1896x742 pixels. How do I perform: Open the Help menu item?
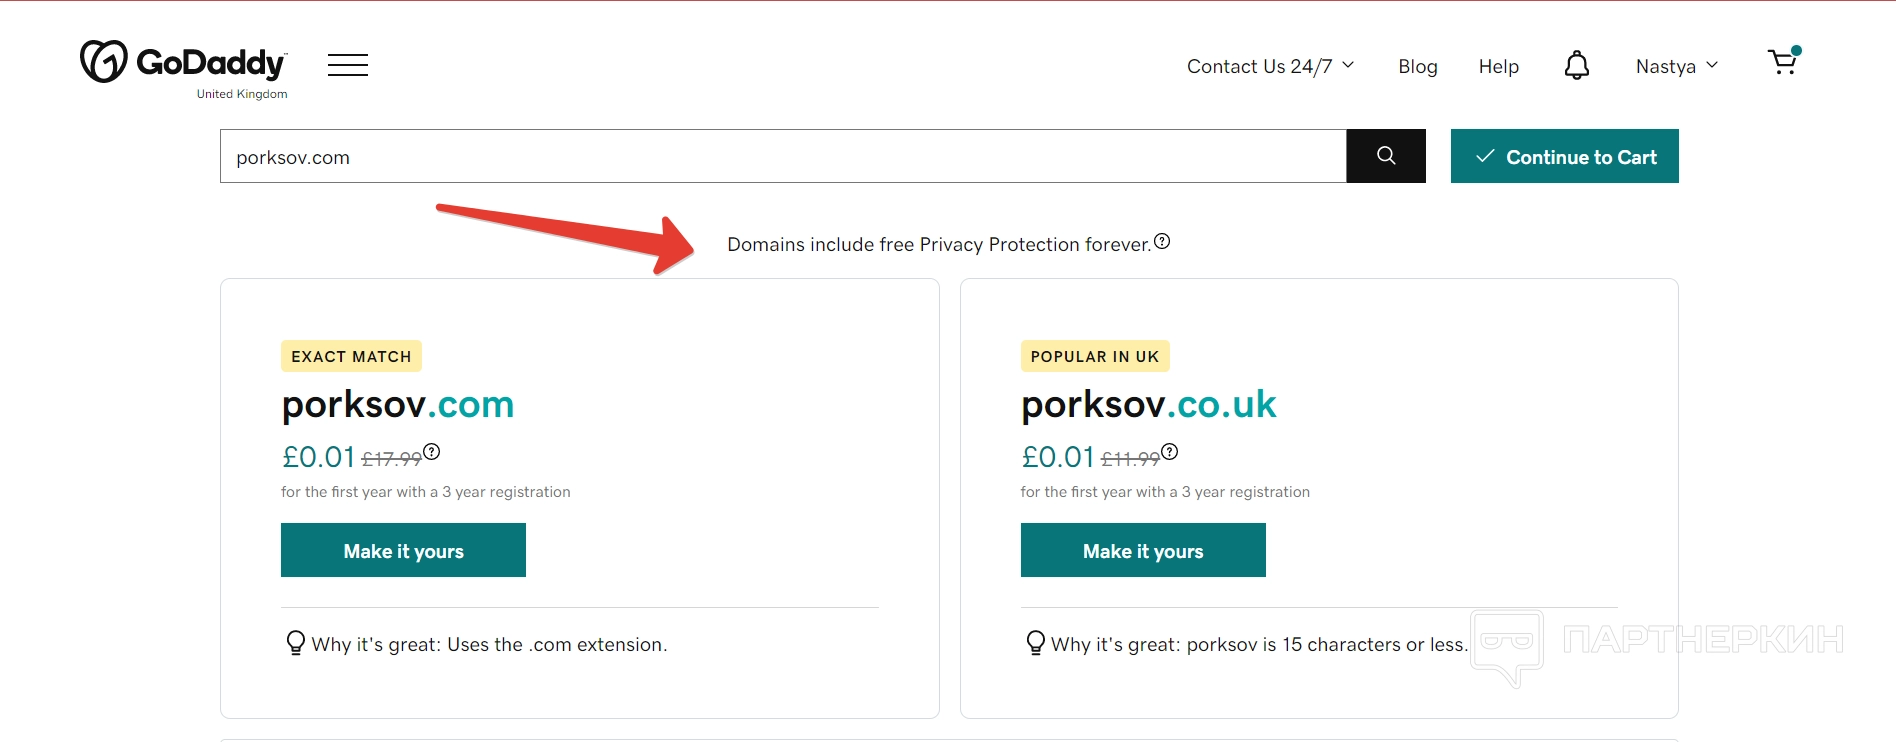tap(1499, 66)
